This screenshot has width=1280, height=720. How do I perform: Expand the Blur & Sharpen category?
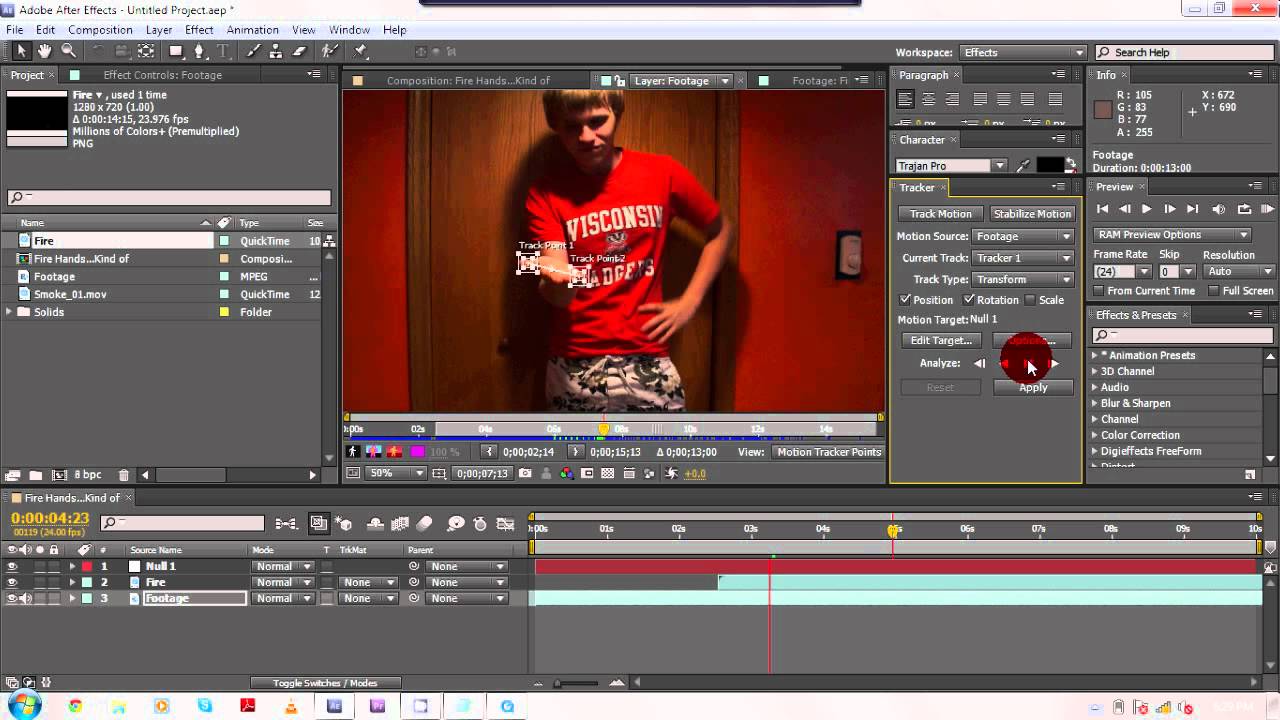pos(1094,403)
